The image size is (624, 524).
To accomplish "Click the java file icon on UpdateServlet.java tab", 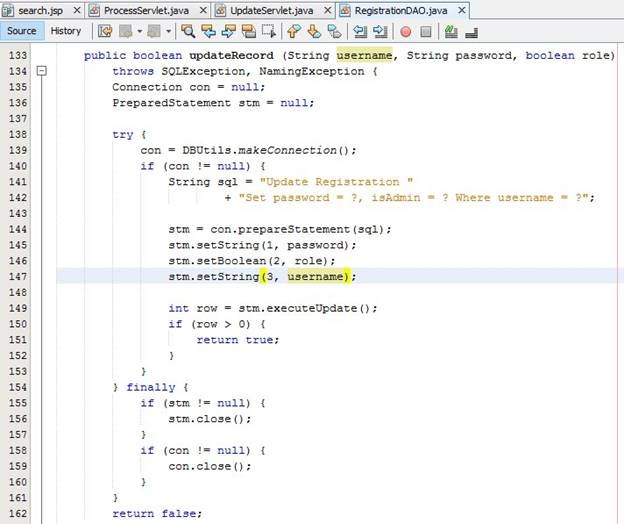I will tap(220, 11).
